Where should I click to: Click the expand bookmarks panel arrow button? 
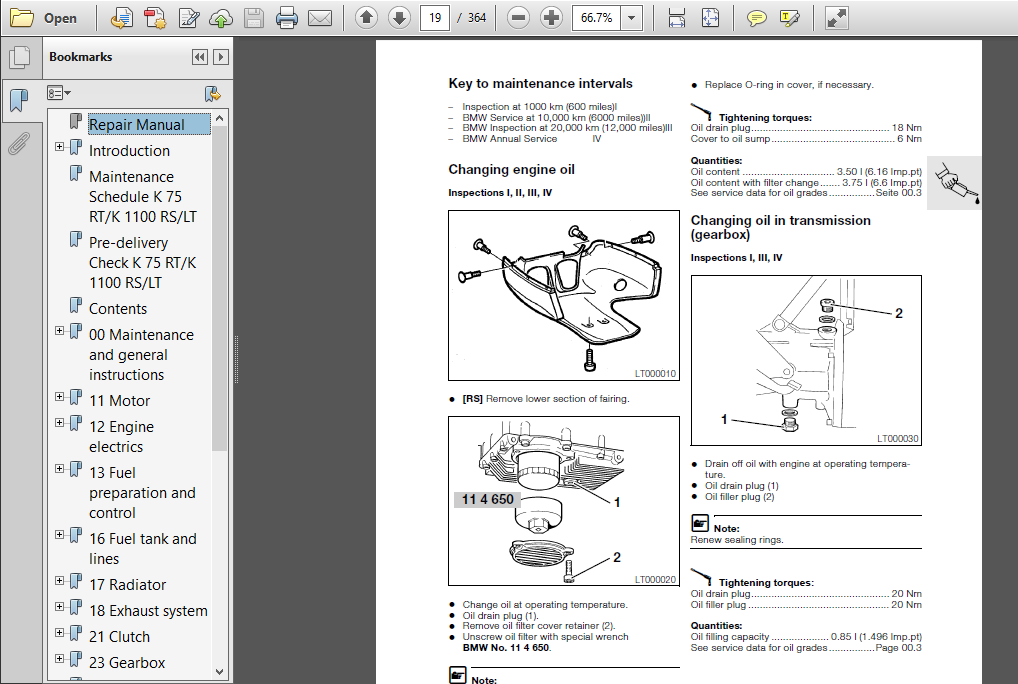pos(221,57)
